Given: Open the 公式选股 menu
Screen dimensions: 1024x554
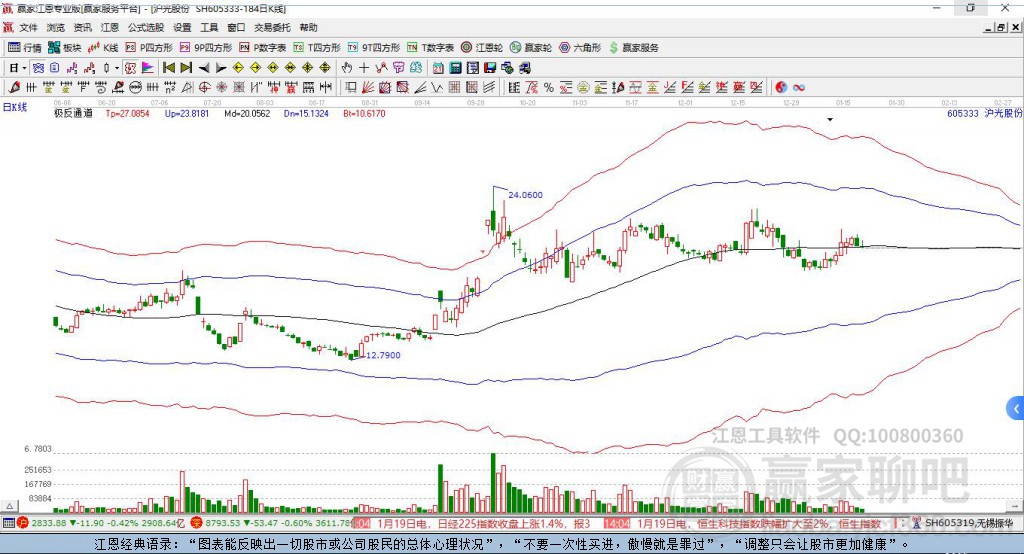Looking at the screenshot, I should (146, 27).
